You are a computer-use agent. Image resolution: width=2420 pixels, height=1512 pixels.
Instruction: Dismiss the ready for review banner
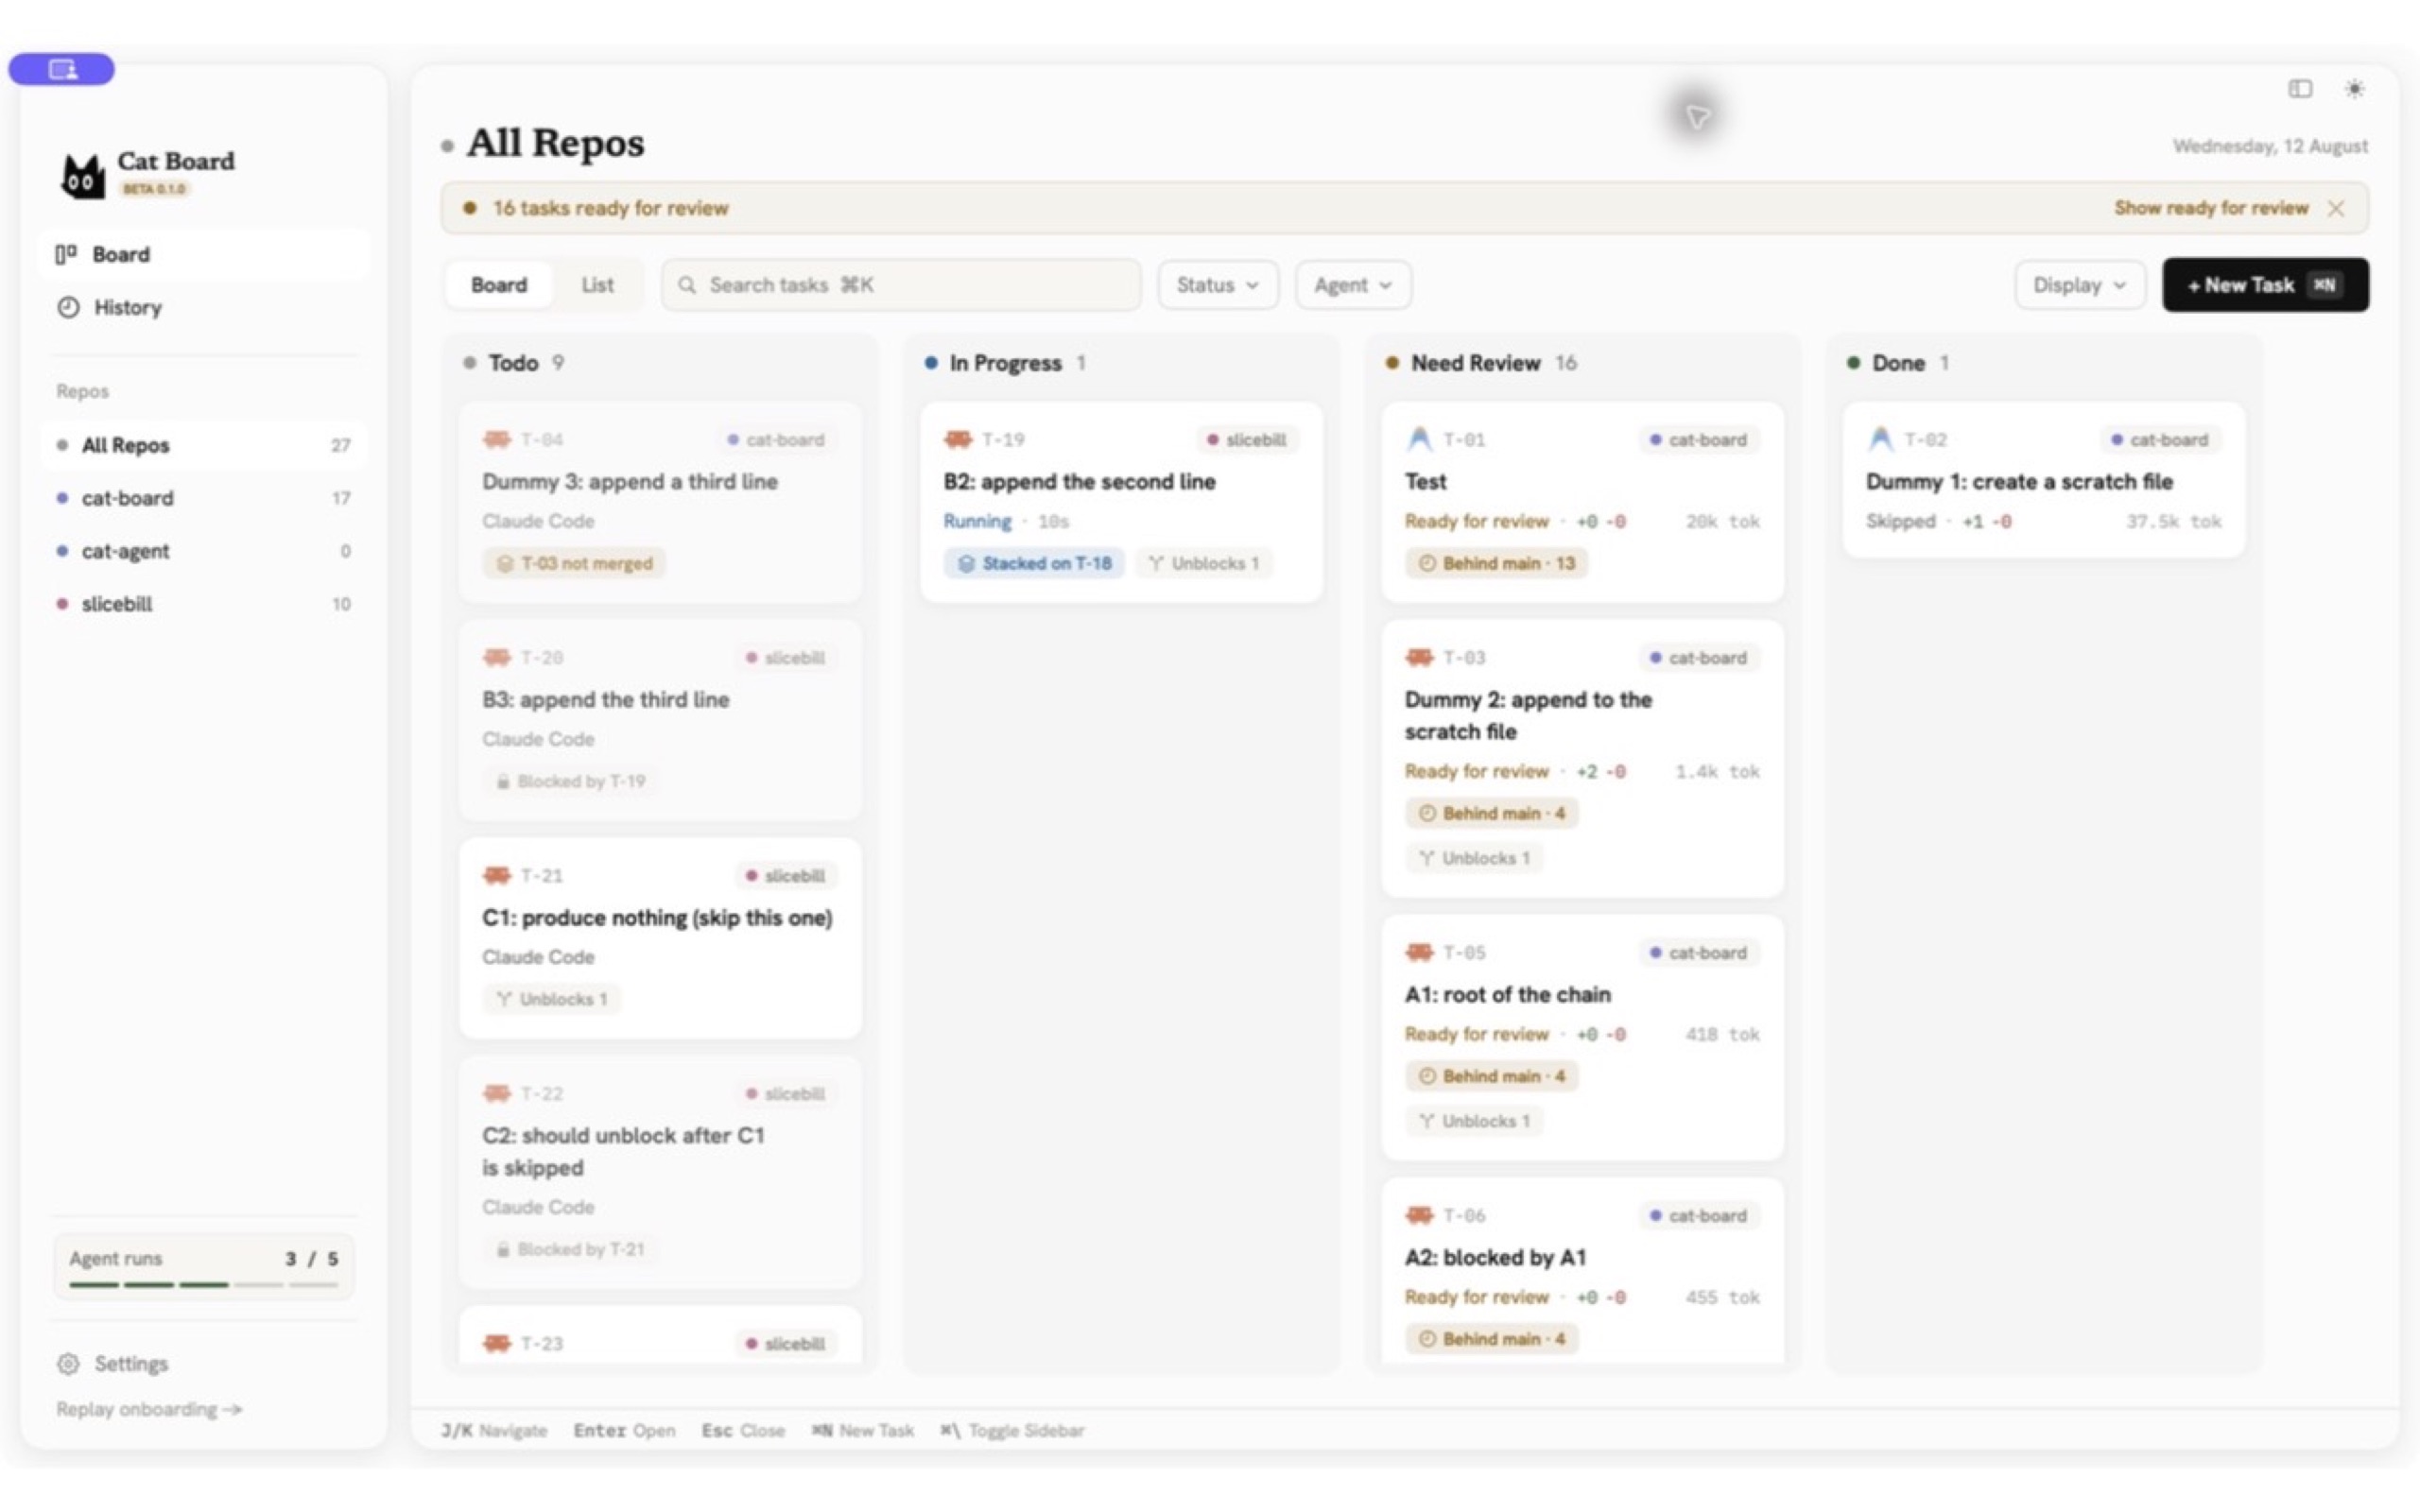click(2335, 208)
